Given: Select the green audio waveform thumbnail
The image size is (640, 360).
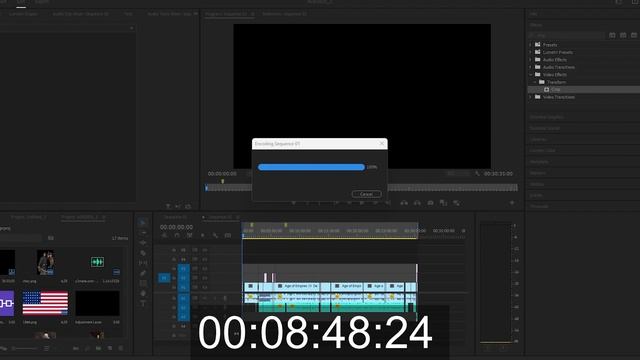Looking at the screenshot, I should (97, 262).
